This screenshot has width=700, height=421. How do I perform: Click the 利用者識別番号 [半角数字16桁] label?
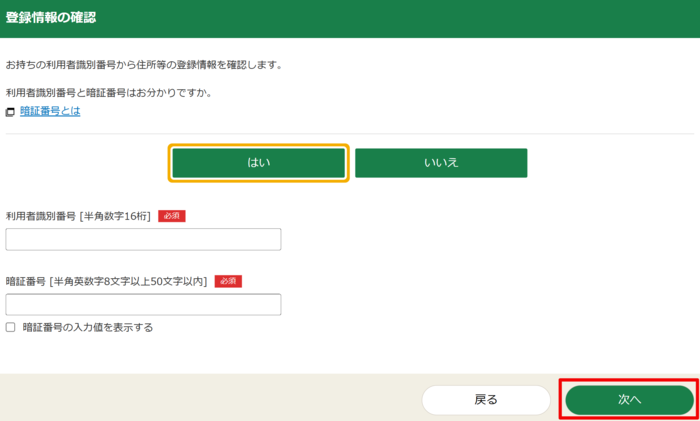pyautogui.click(x=78, y=217)
